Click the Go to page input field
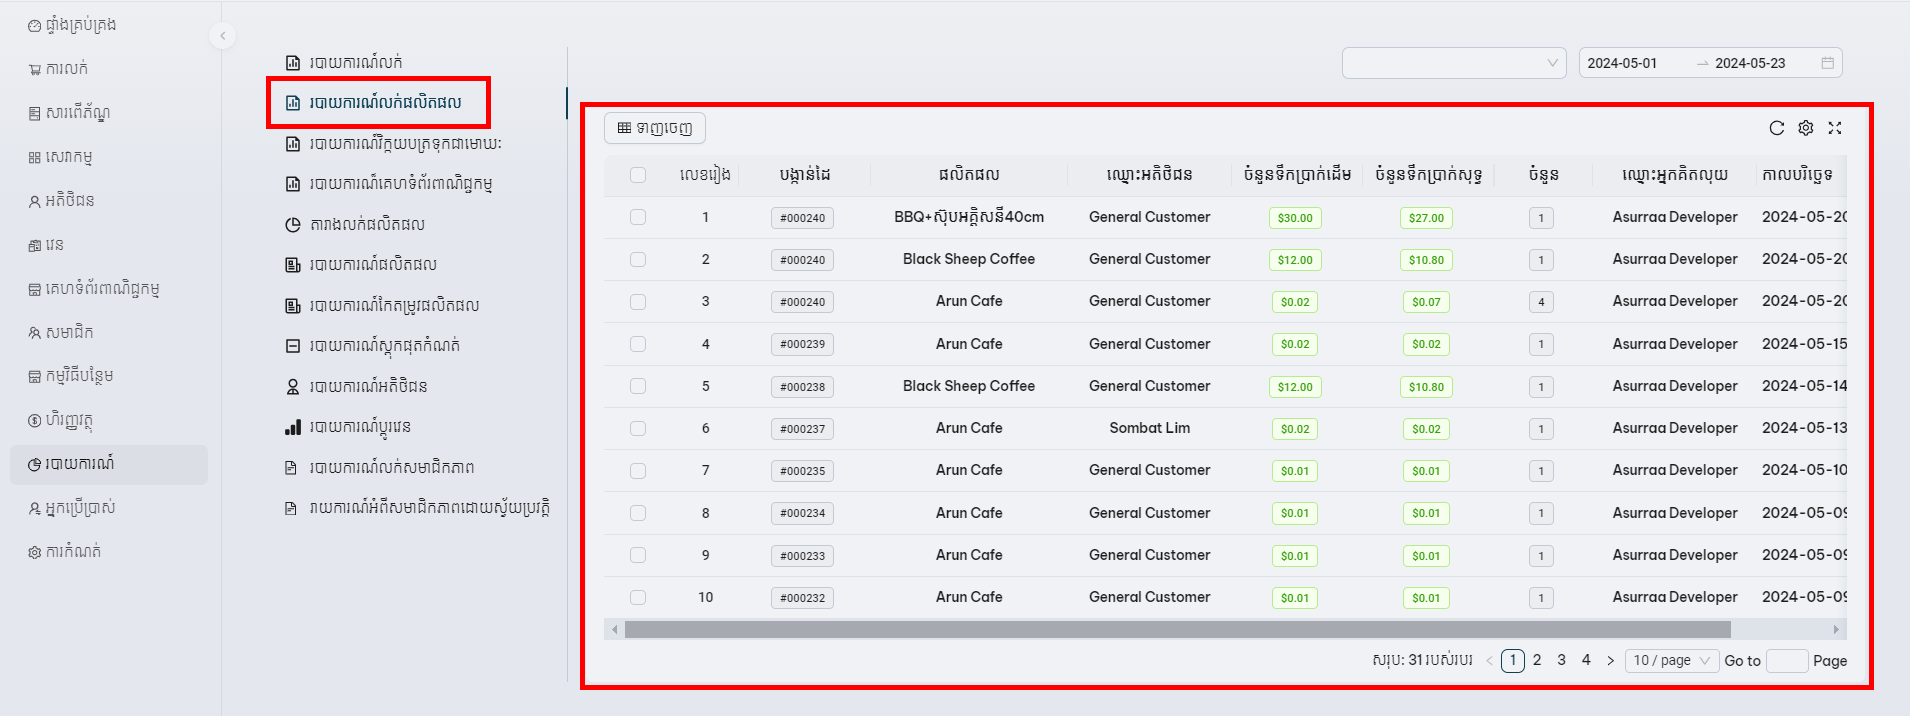This screenshot has width=1910, height=716. pos(1786,661)
